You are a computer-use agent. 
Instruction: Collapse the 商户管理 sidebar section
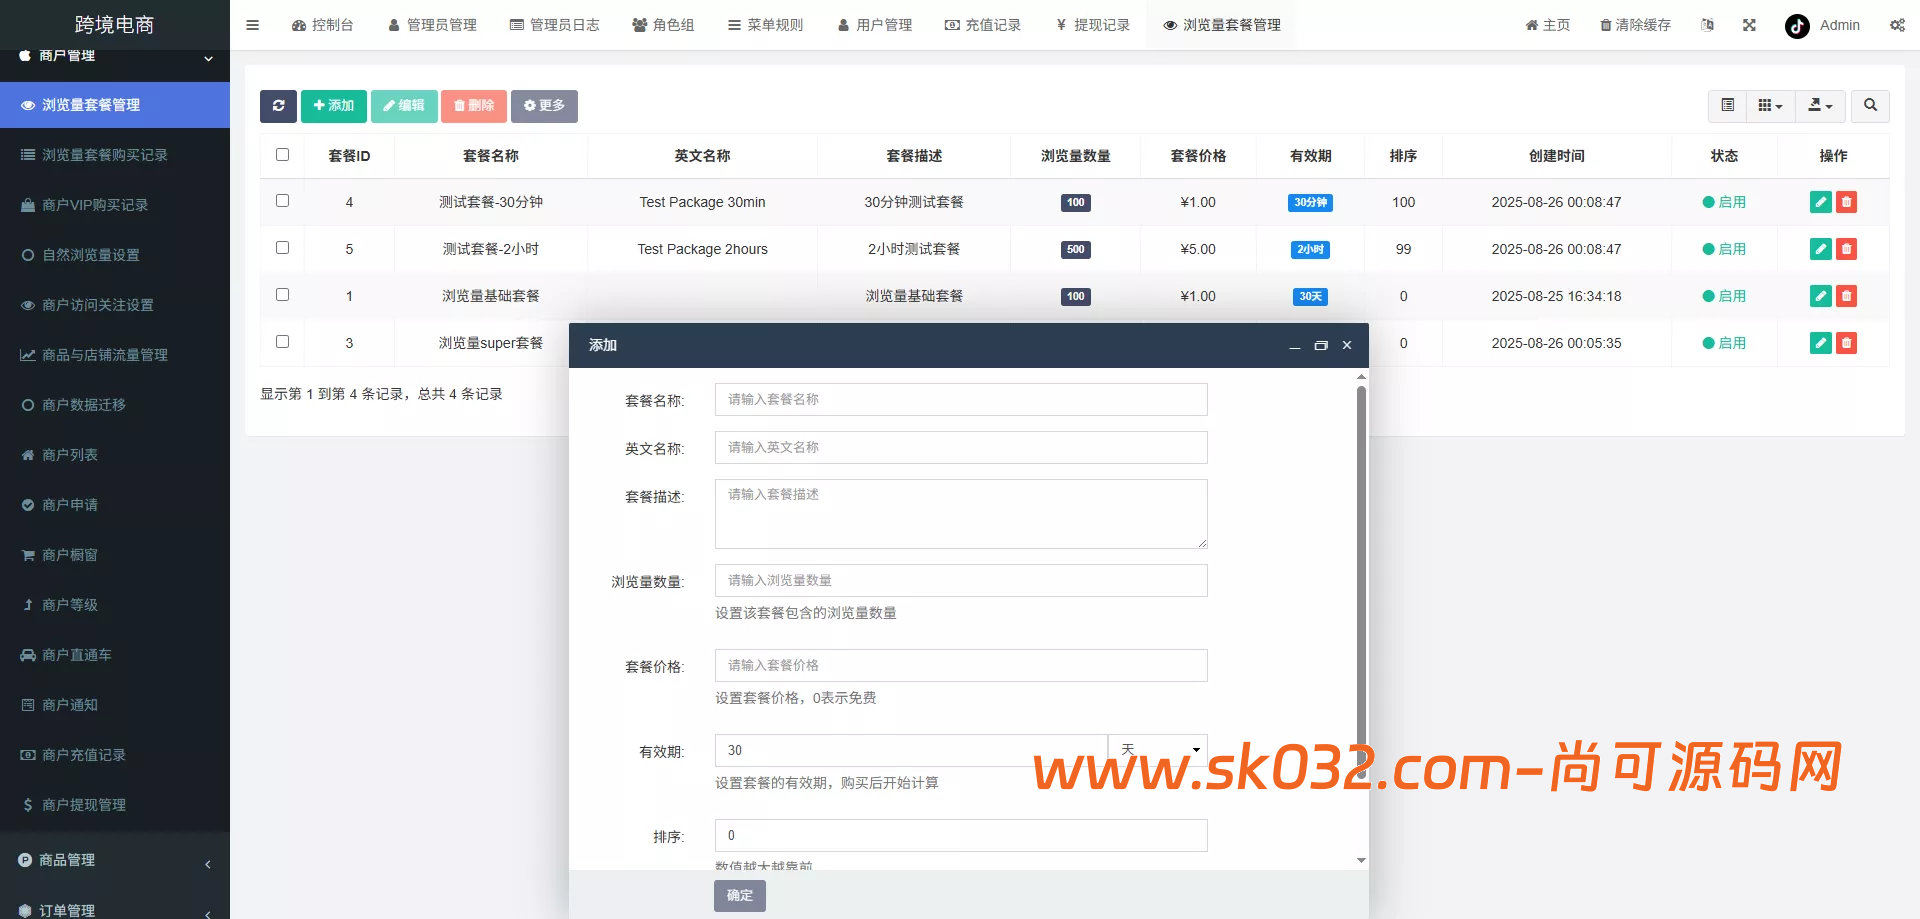click(x=115, y=57)
